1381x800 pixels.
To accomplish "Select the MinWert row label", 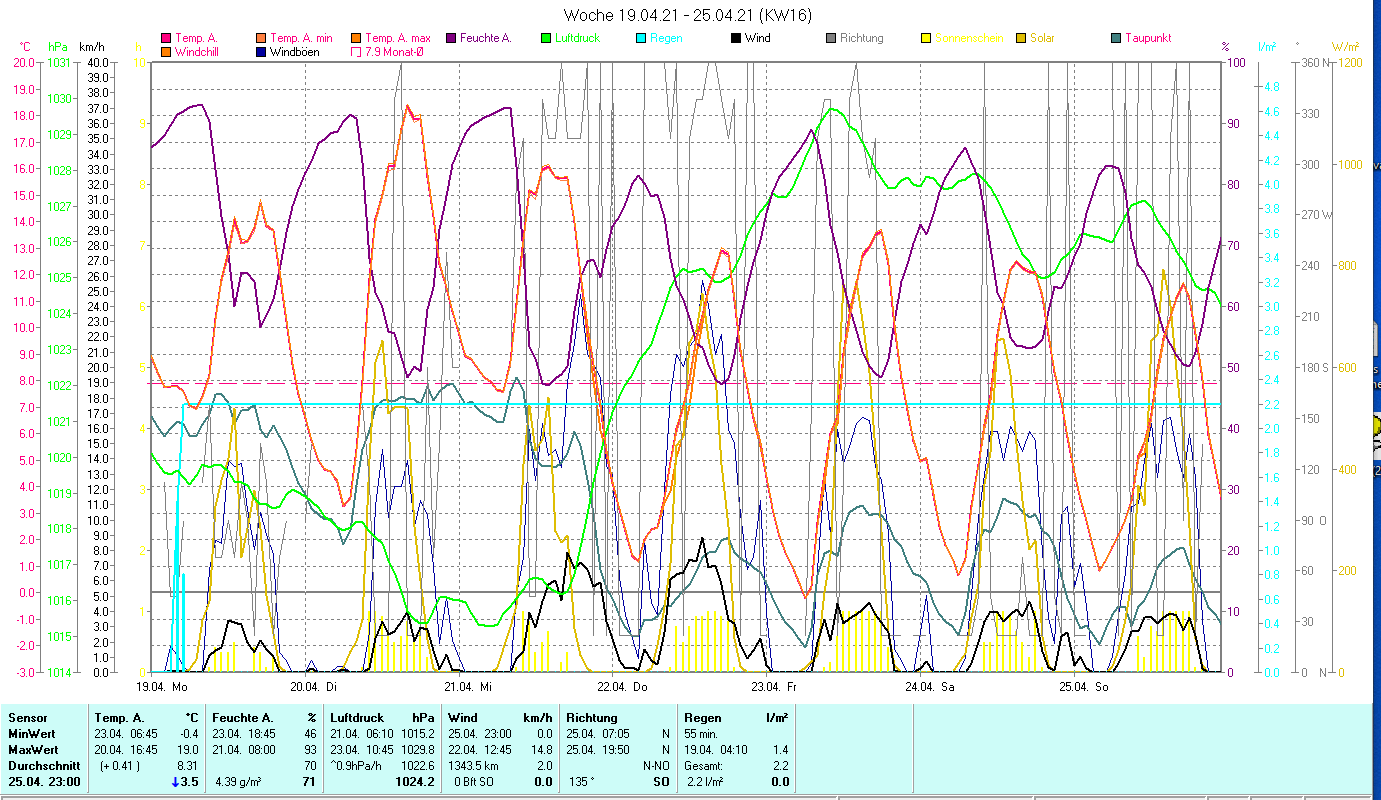I will tap(33, 734).
